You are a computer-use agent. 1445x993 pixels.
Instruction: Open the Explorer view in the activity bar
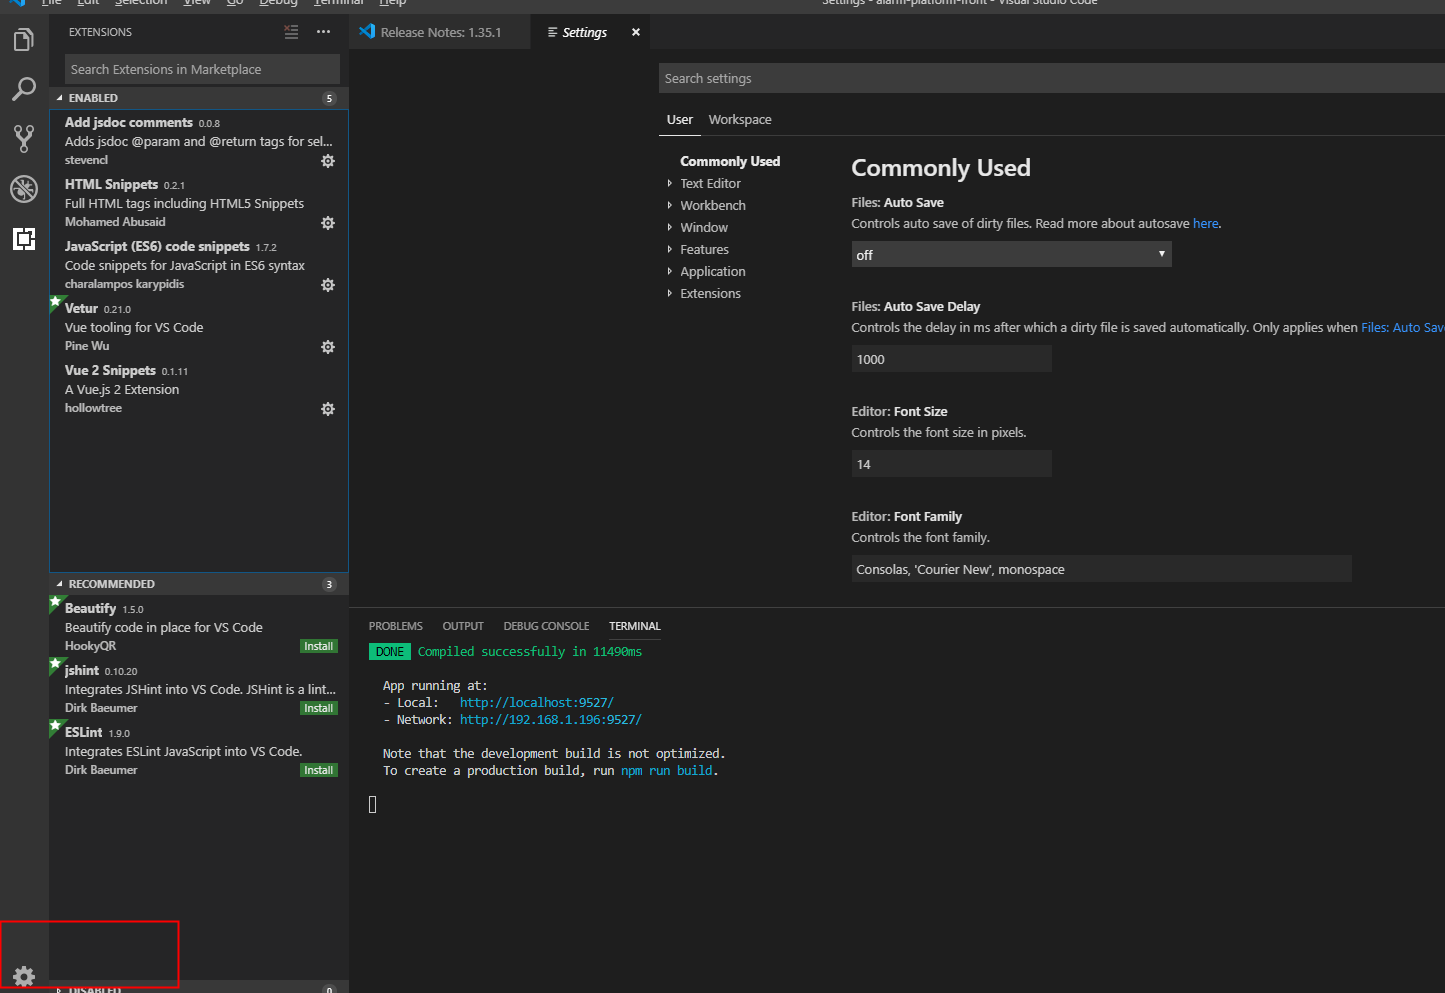pos(24,40)
